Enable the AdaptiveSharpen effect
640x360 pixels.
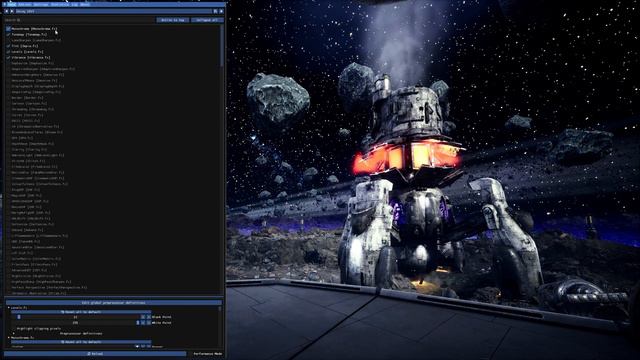(8, 69)
